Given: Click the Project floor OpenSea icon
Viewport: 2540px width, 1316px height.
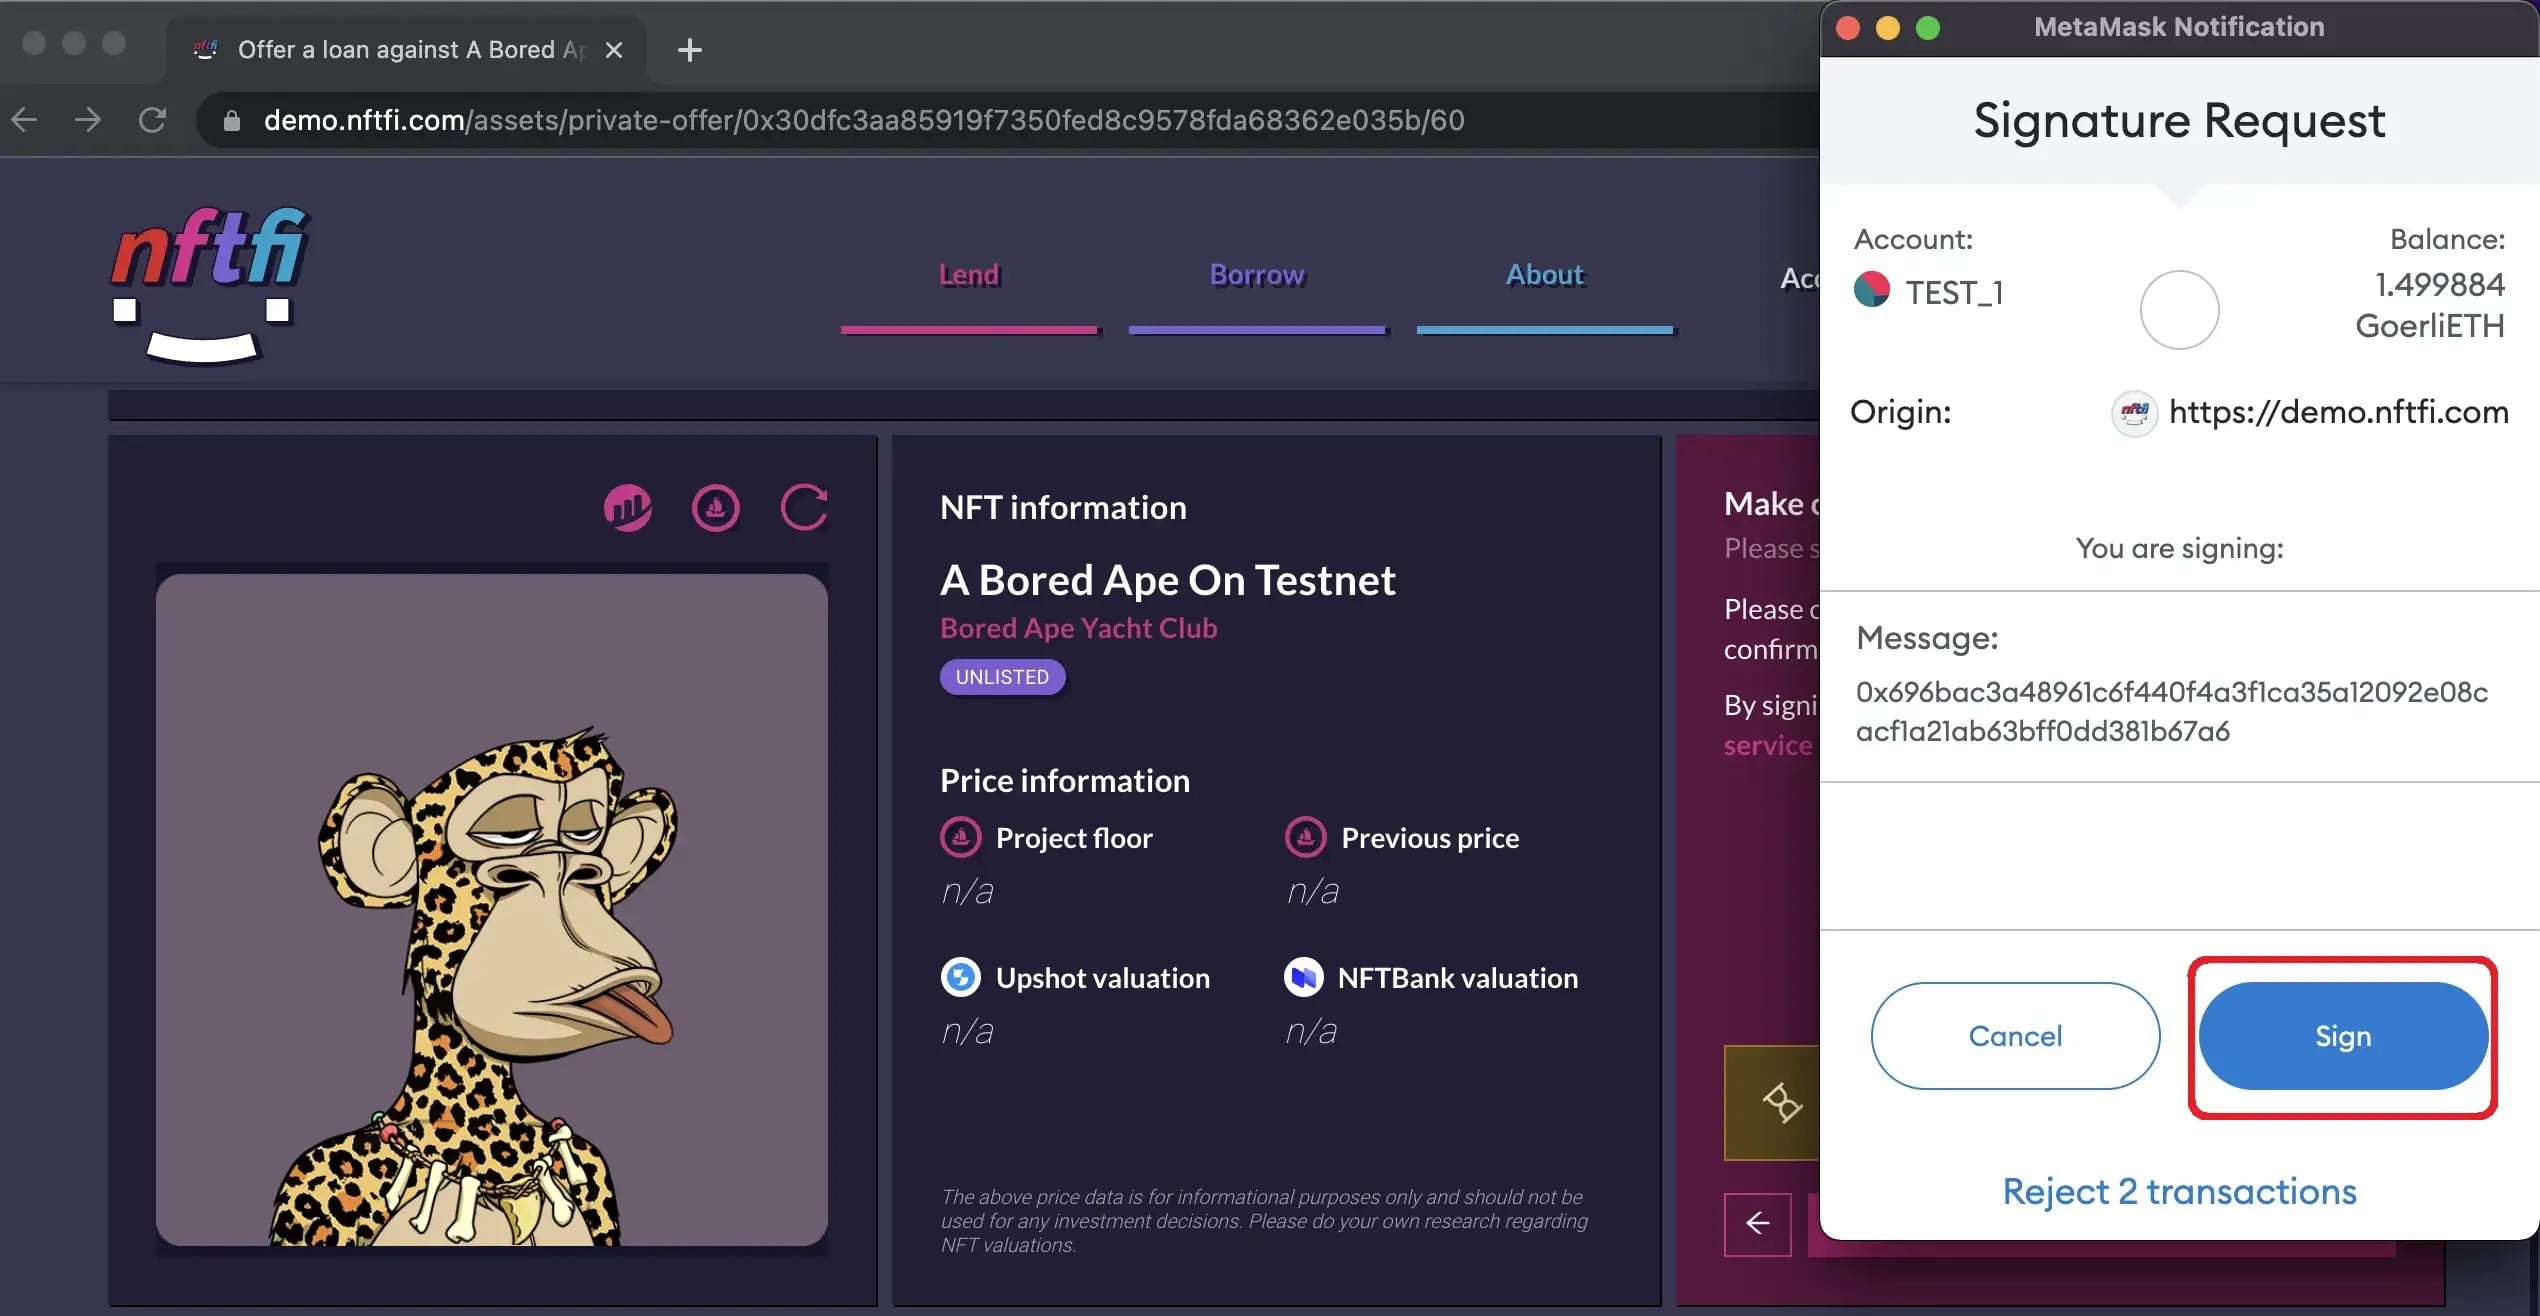Looking at the screenshot, I should coord(961,837).
